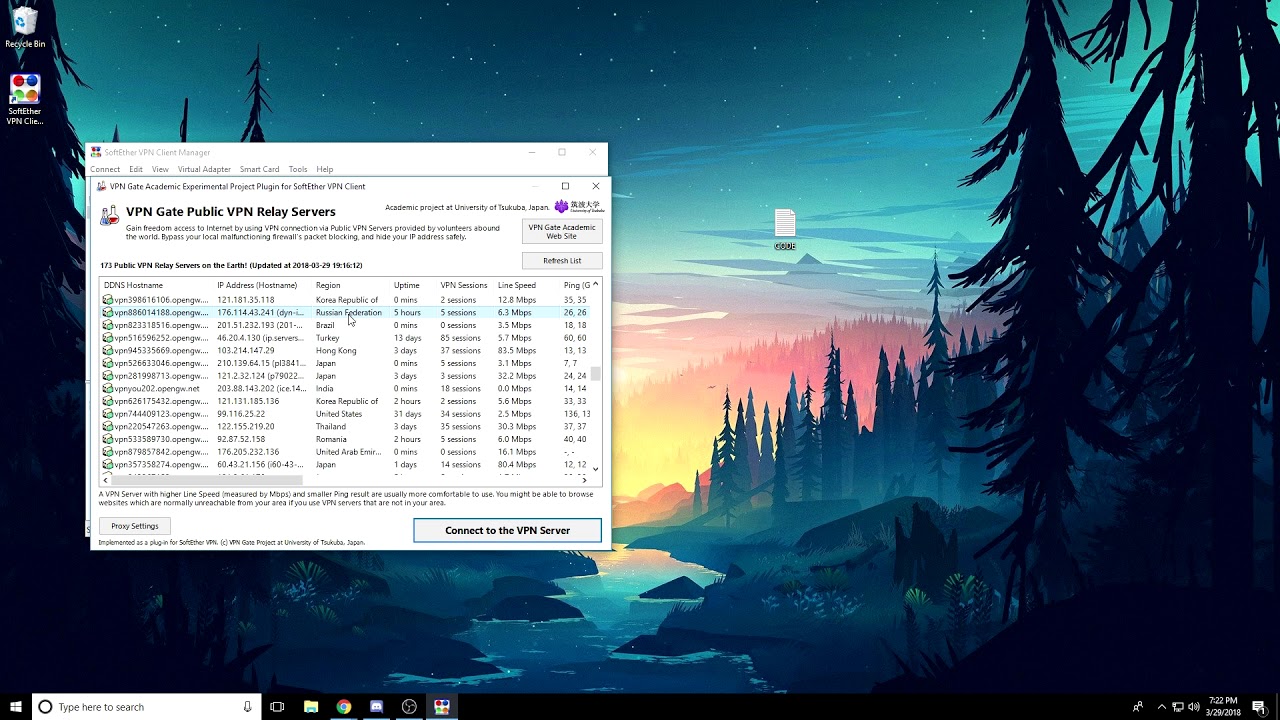This screenshot has width=1280, height=720.
Task: Sort by the Uptime column header
Action: pyautogui.click(x=413, y=285)
